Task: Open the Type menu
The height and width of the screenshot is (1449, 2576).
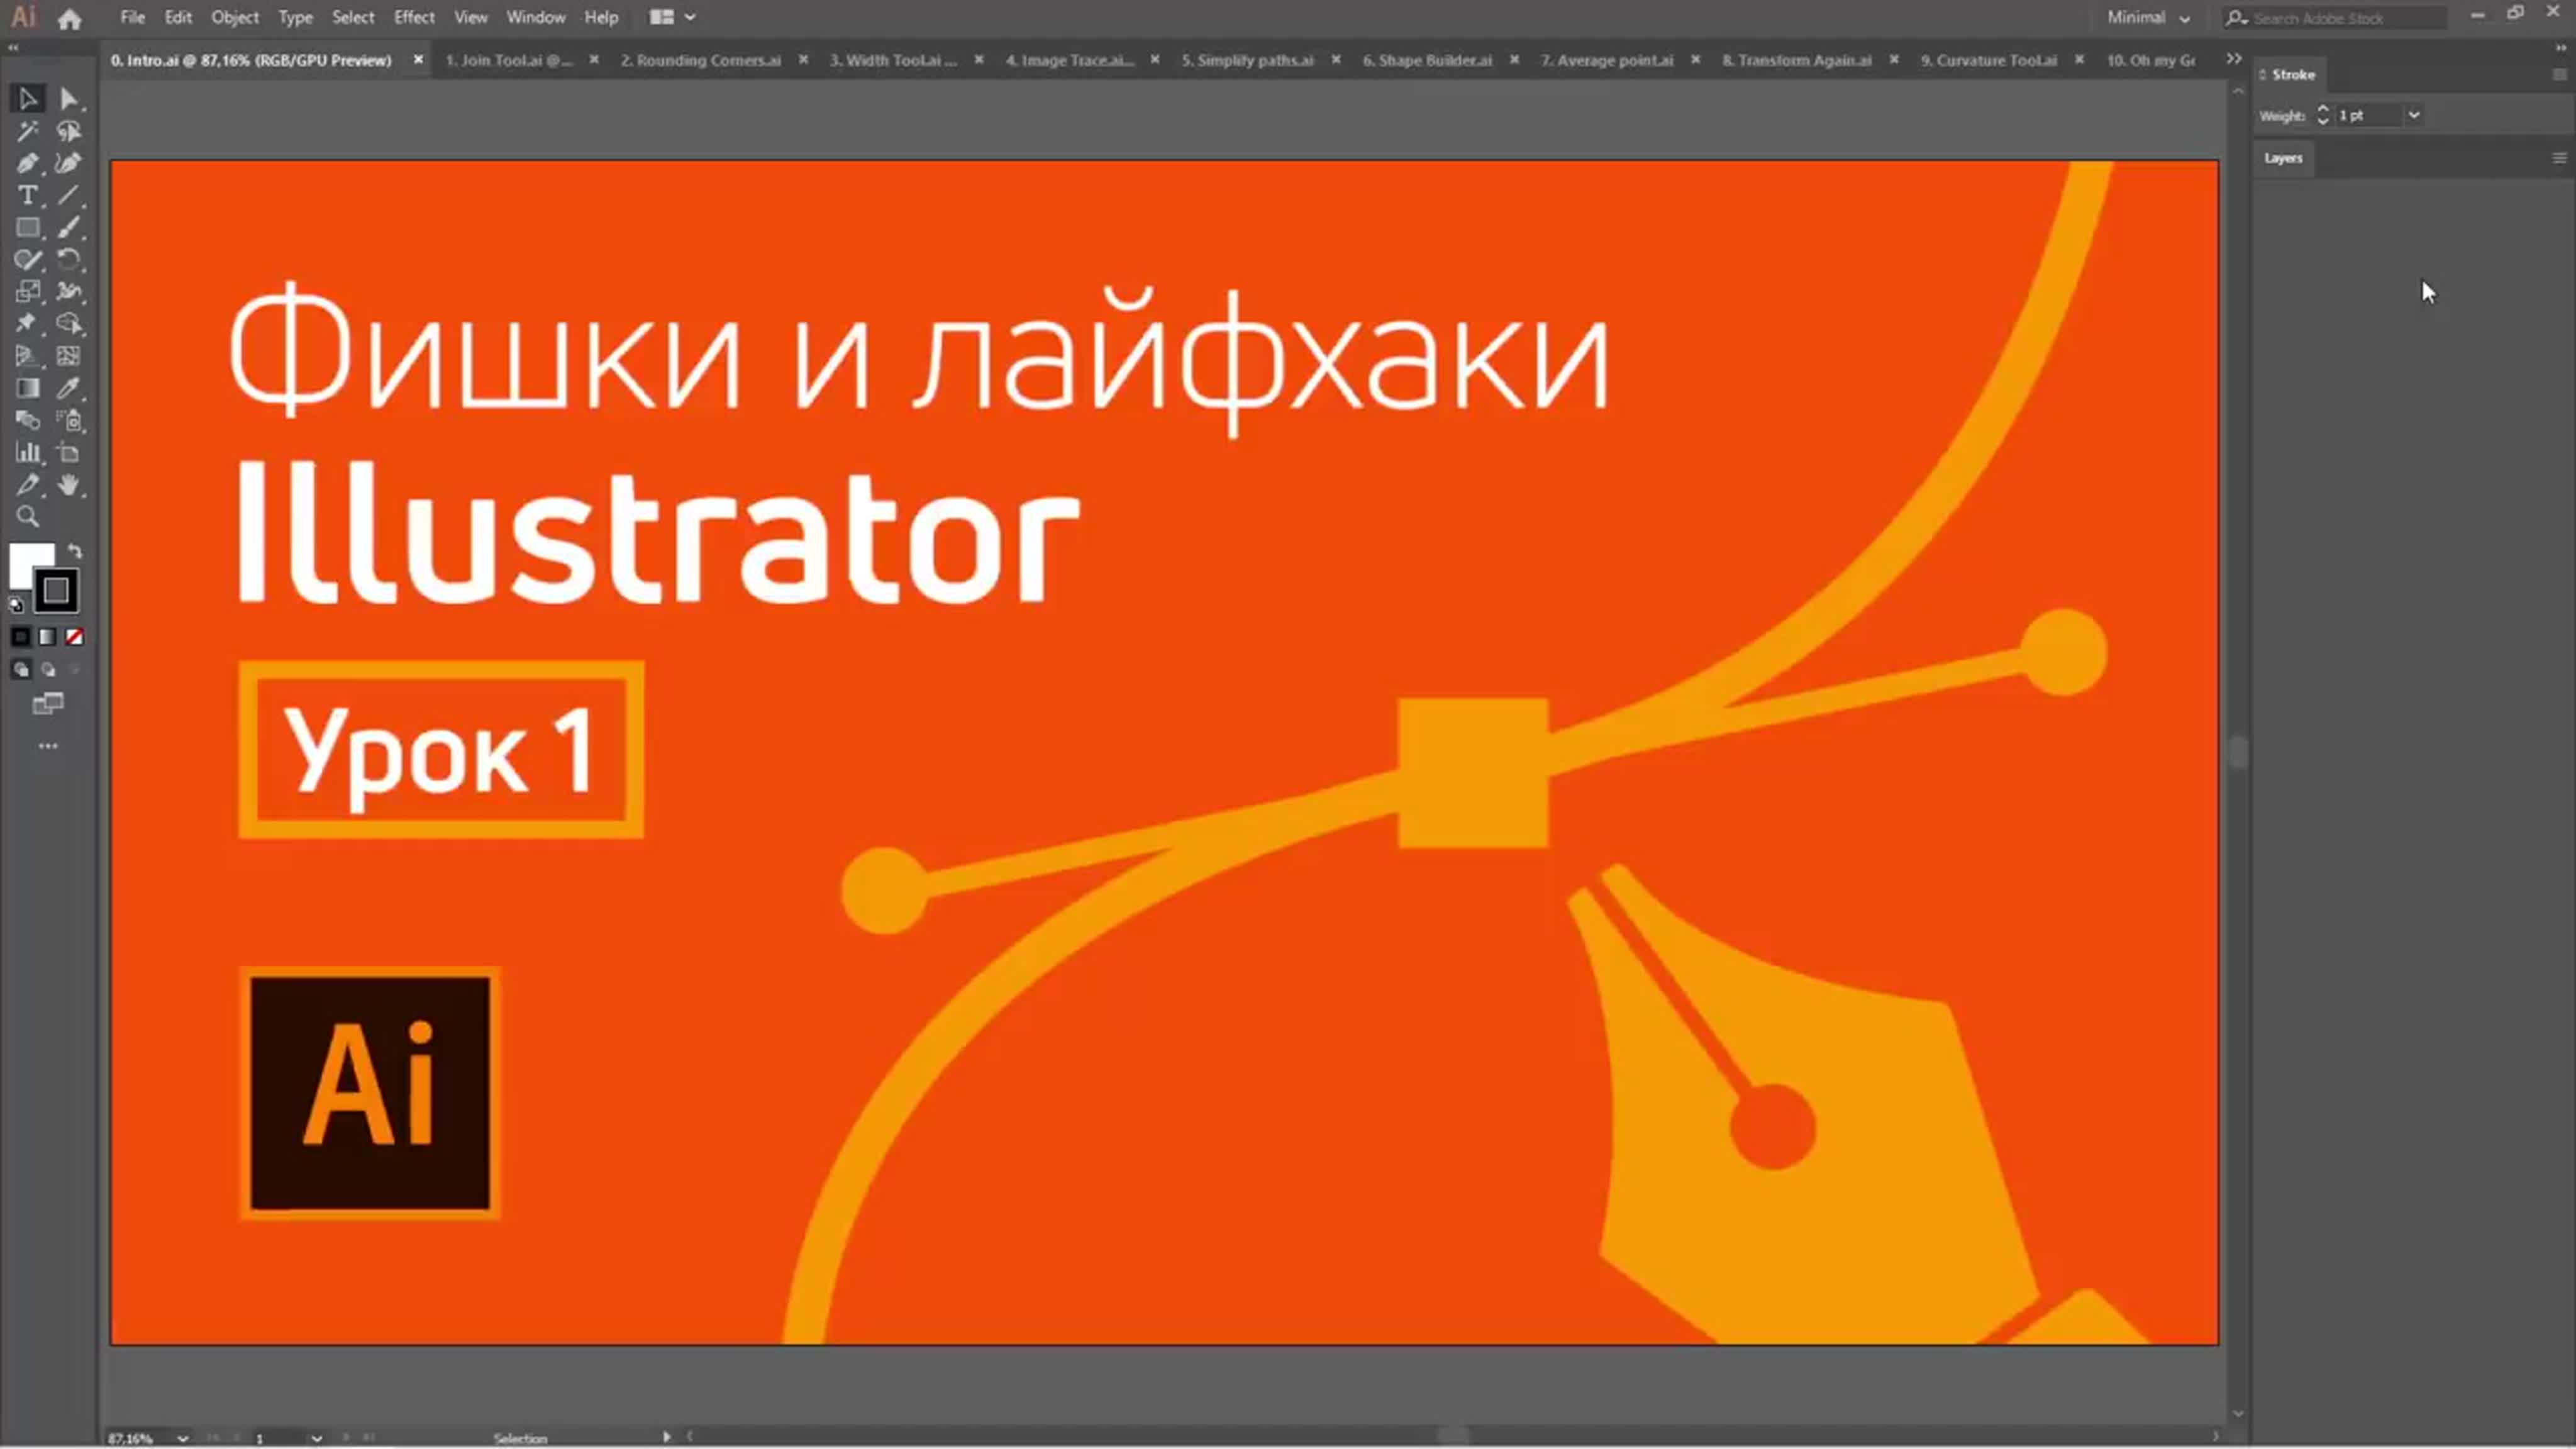Action: tap(295, 17)
